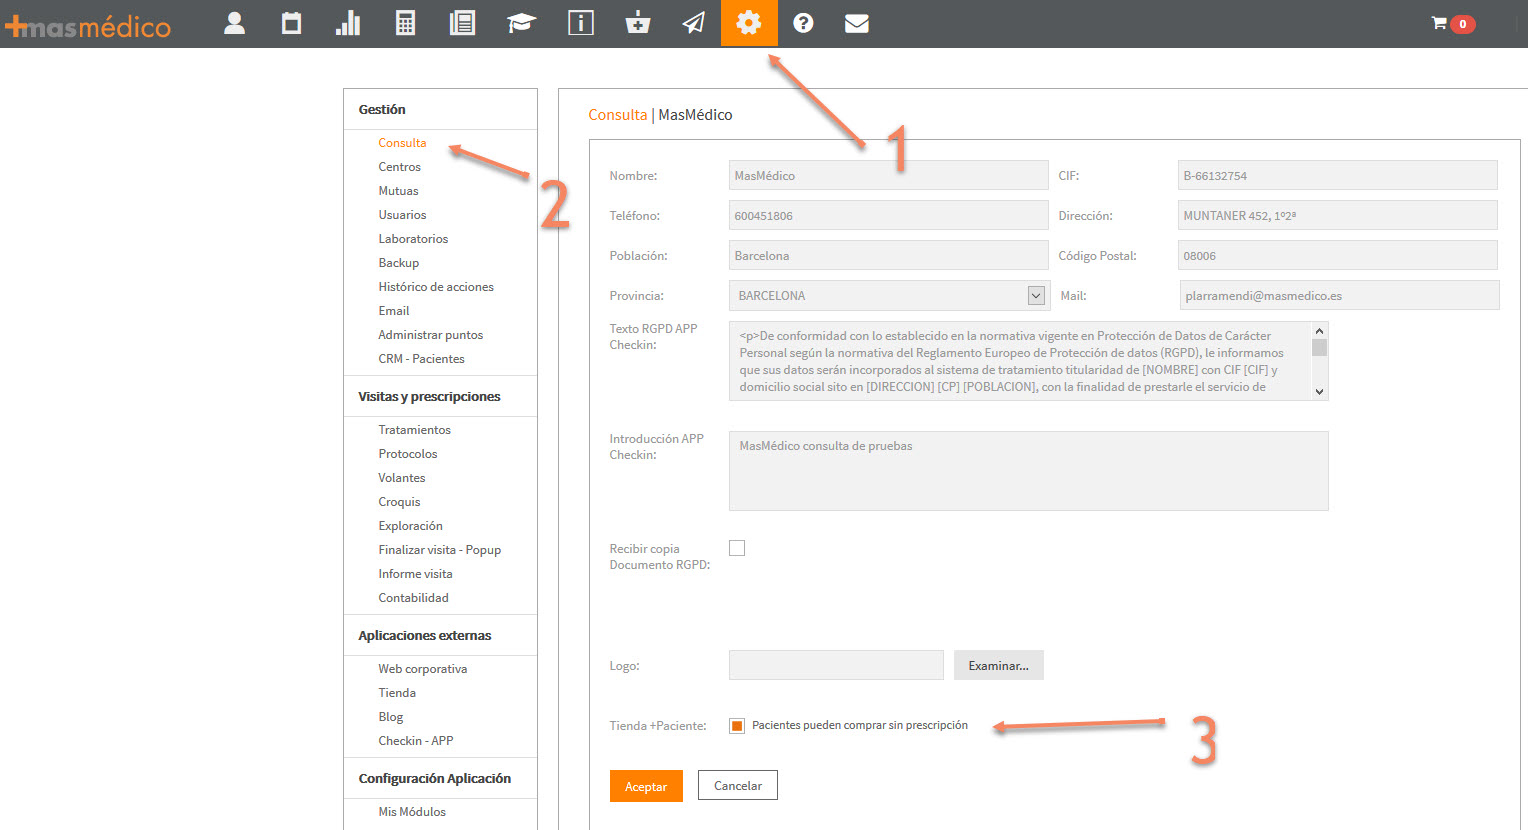
Task: Click the Introducción APP Checkin textarea
Action: [1029, 471]
